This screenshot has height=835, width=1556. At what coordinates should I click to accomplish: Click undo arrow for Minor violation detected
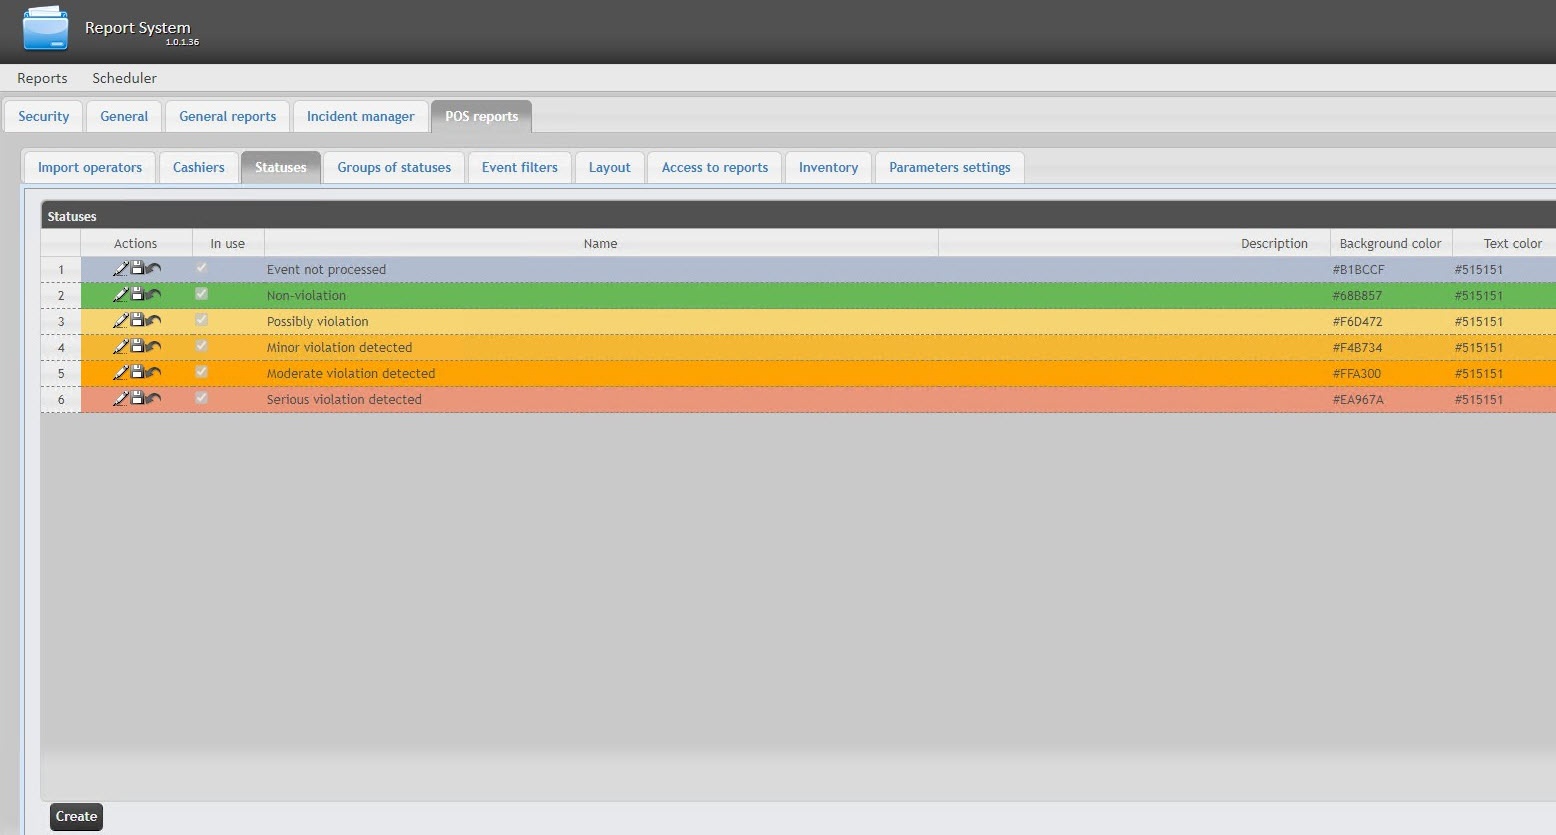click(x=153, y=347)
